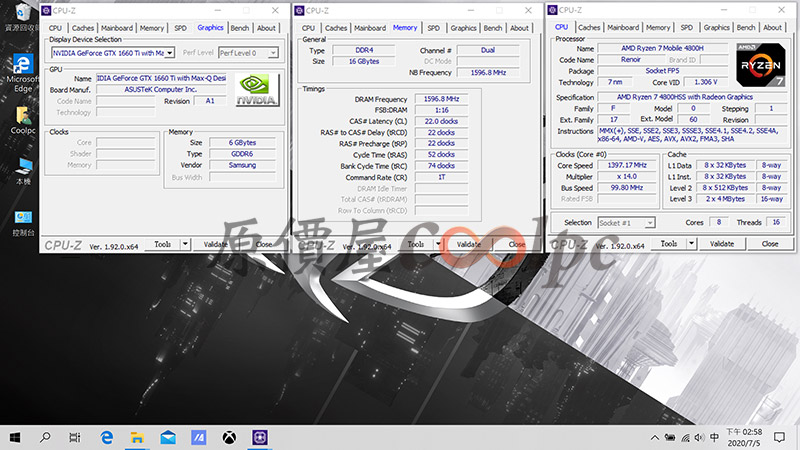Click the CPU-Z title icon of Memory window

pyautogui.click(x=299, y=10)
